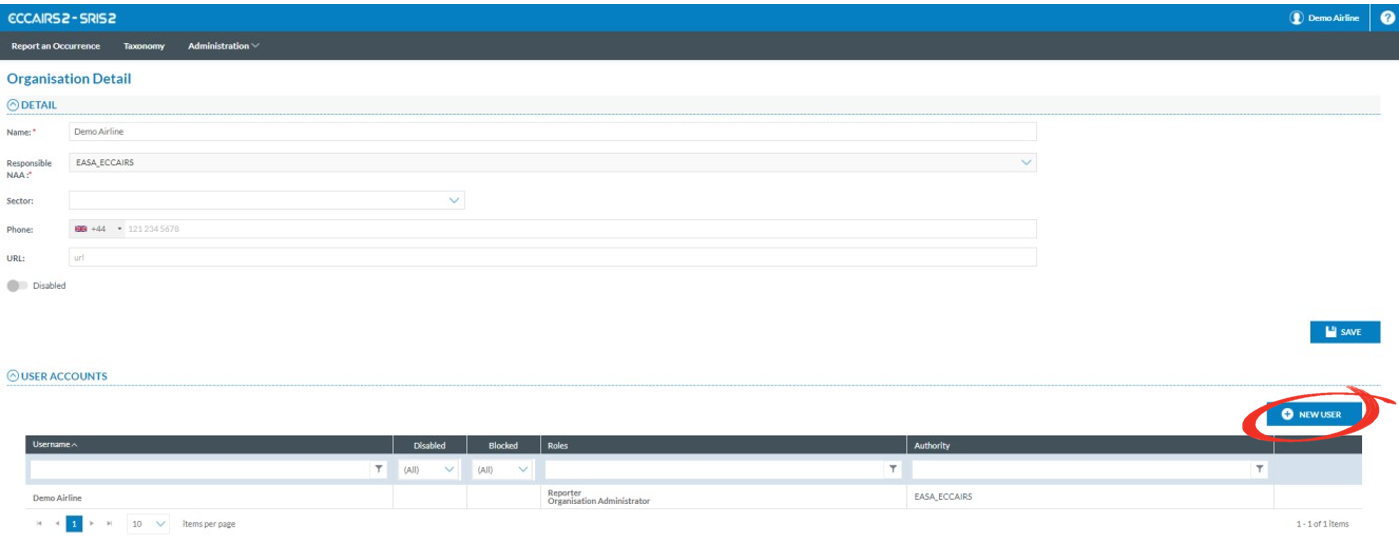This screenshot has width=1399, height=536.
Task: Open Report an Occurrence menu item
Action: click(x=56, y=46)
